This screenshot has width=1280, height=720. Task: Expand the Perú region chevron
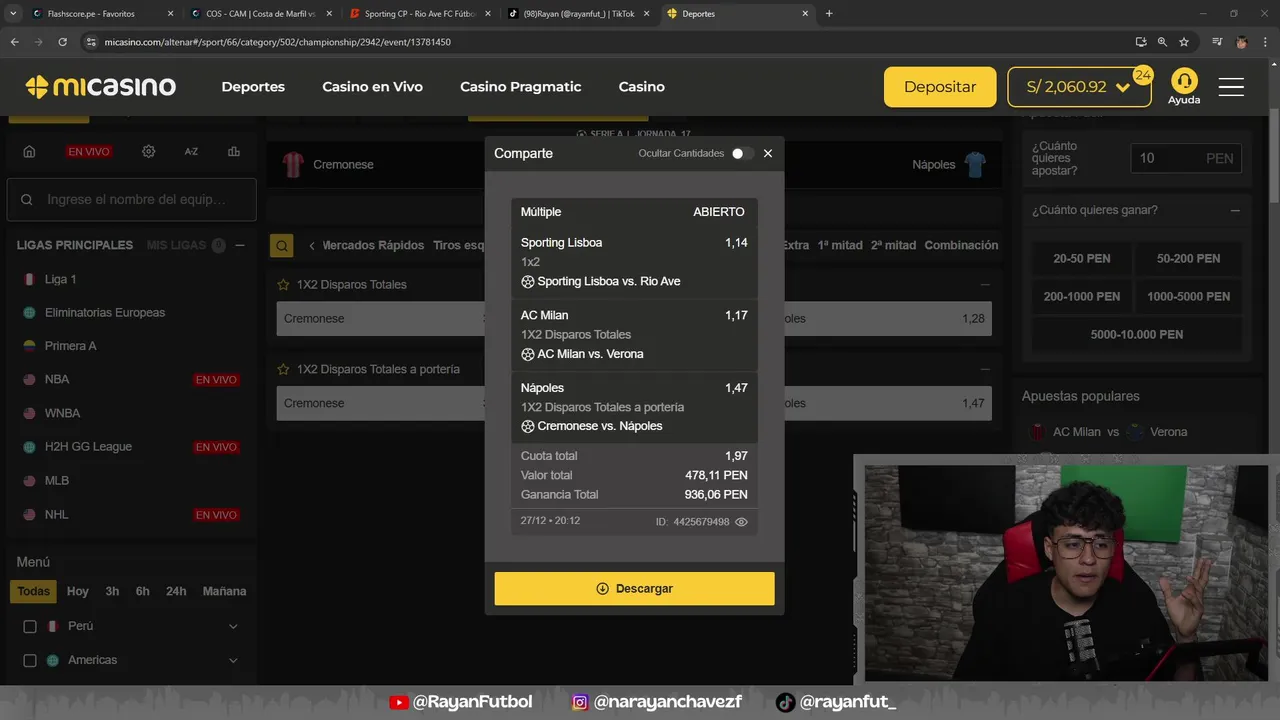tap(233, 626)
